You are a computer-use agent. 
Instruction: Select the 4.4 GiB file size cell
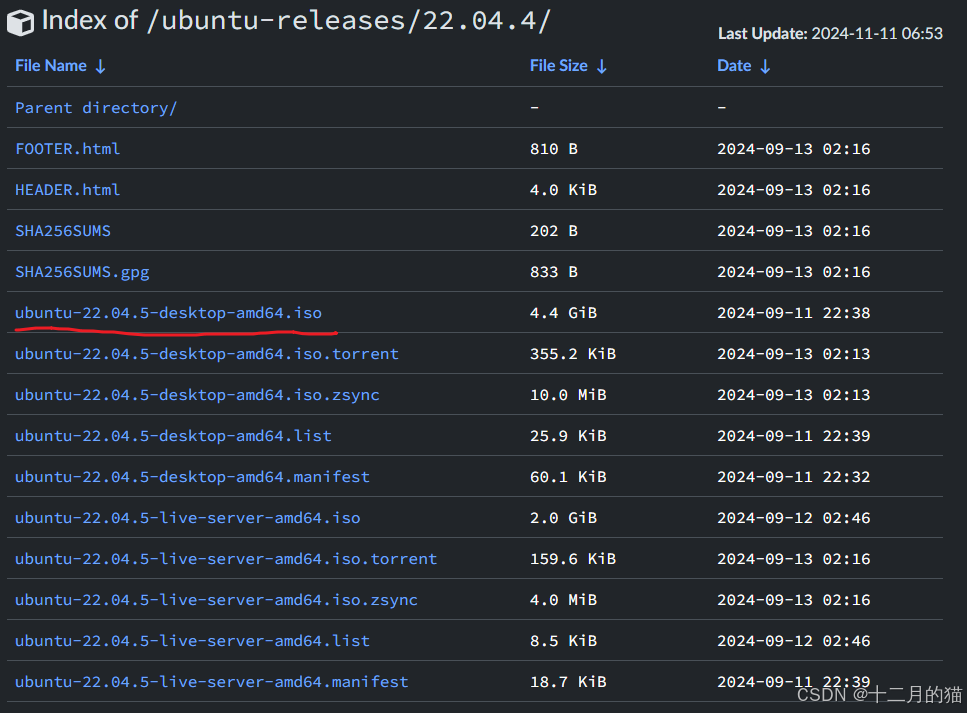tap(563, 313)
